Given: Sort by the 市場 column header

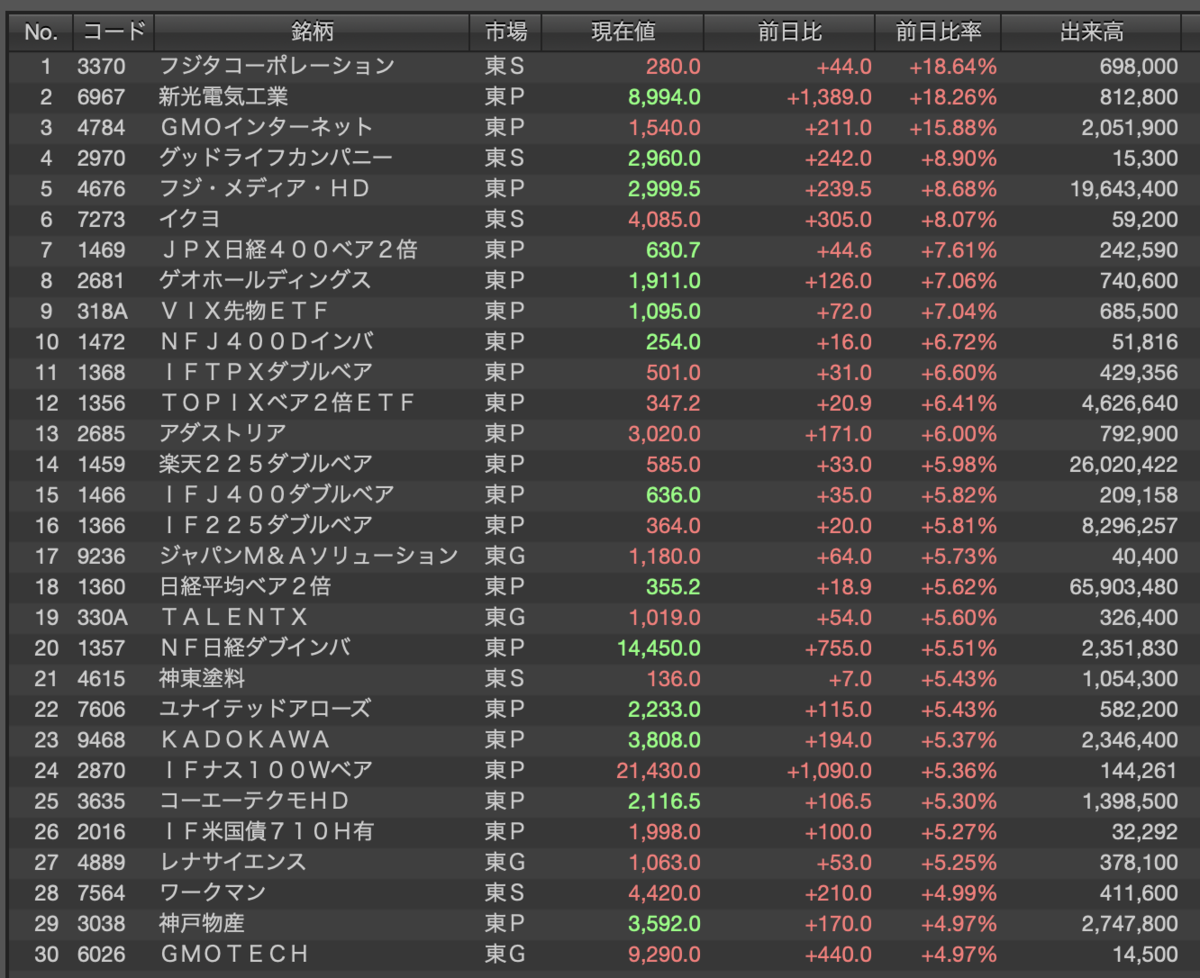Looking at the screenshot, I should coord(505,32).
